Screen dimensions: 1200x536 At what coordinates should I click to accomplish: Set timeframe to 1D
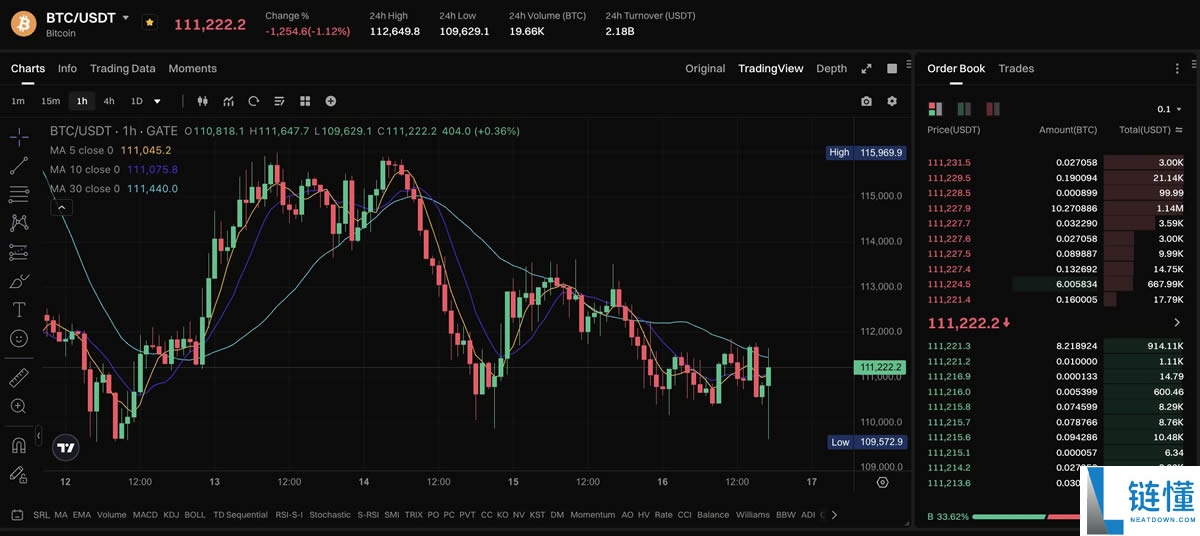(x=137, y=101)
